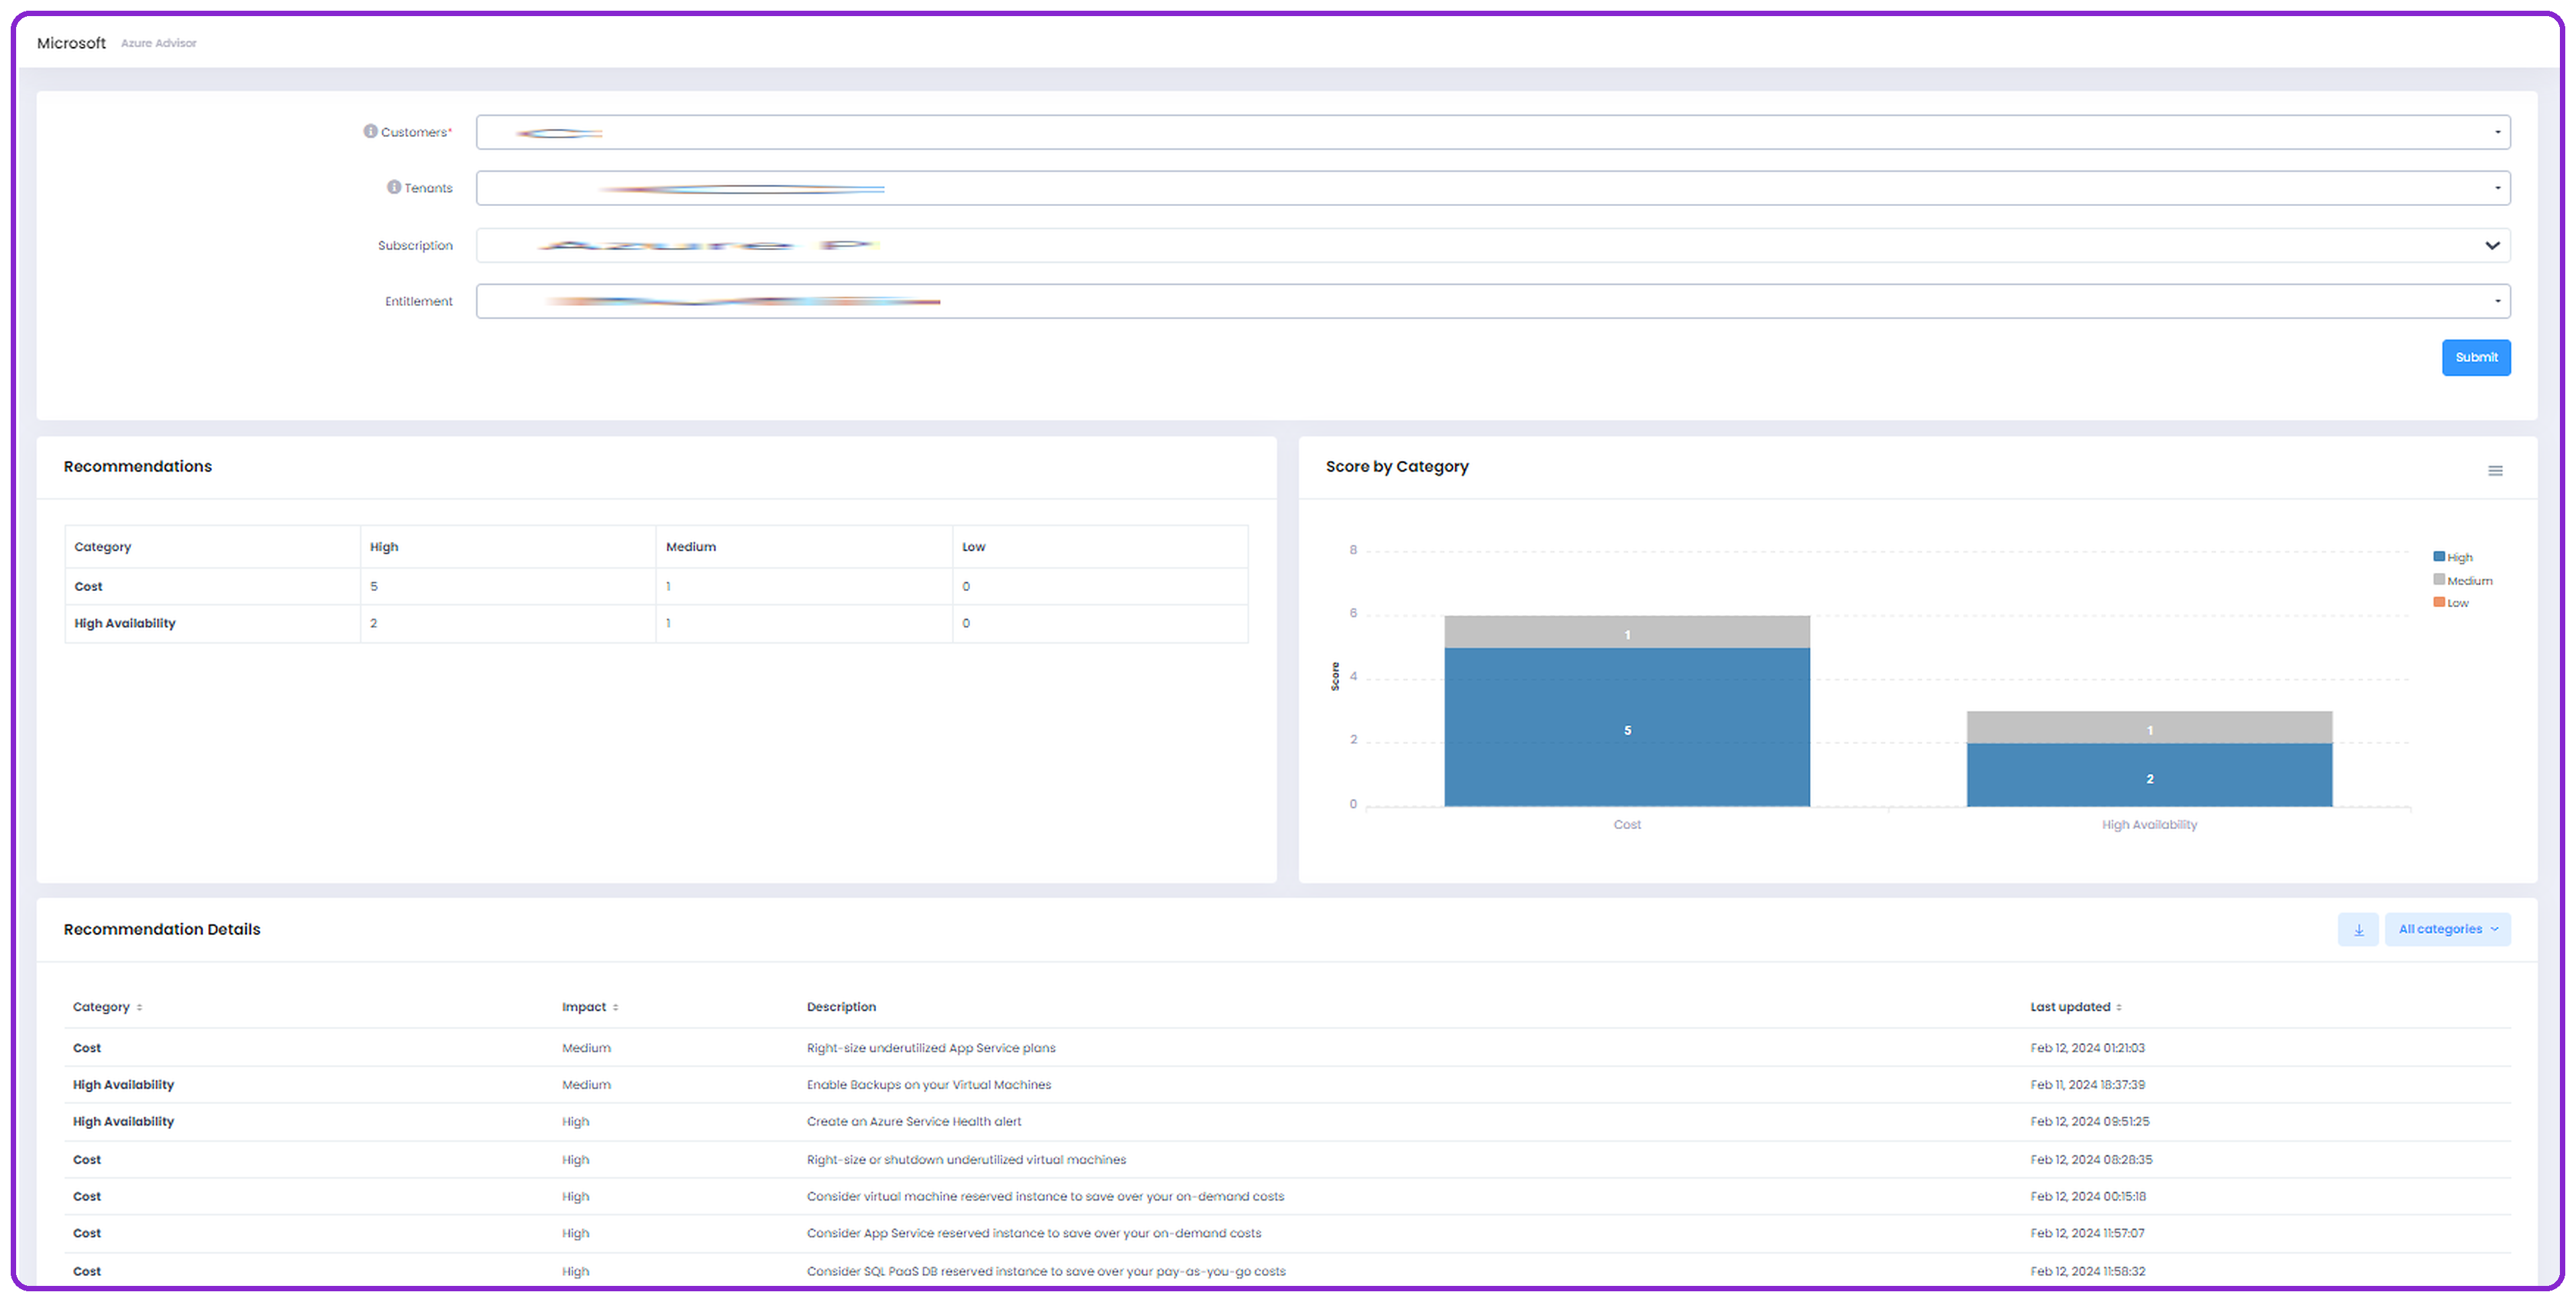
Task: Click the gray Medium bar for Cost
Action: 1627,632
